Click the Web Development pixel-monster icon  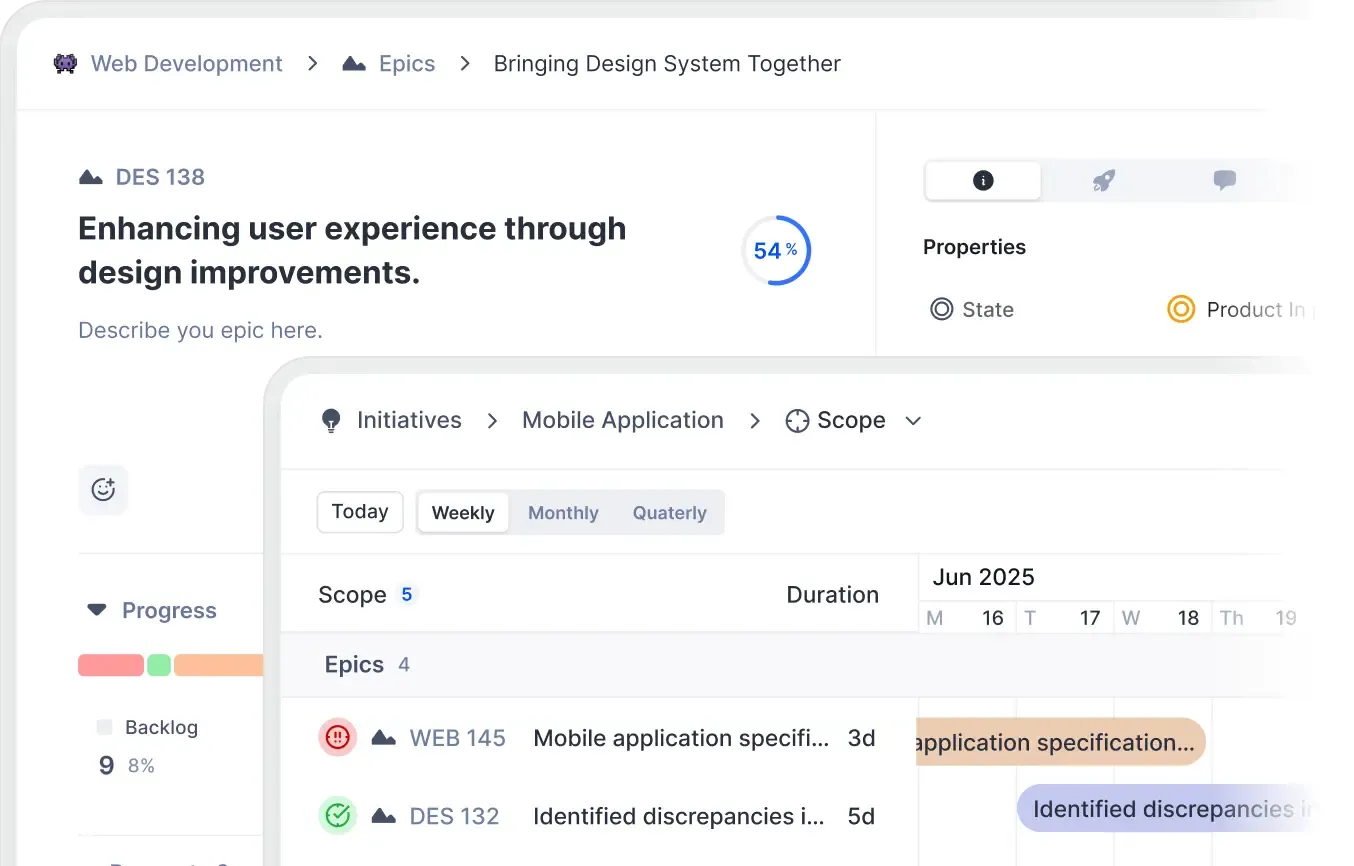65,64
